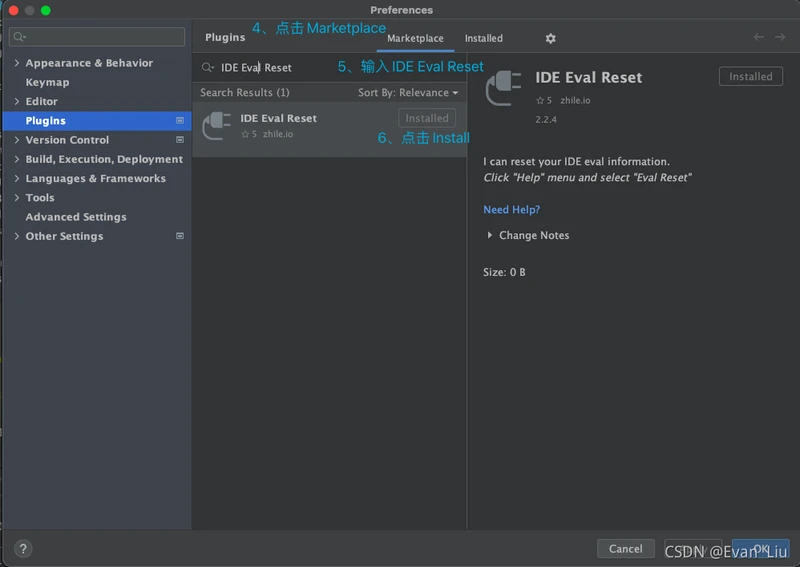
Task: Click the forward navigation arrow
Action: point(782,37)
